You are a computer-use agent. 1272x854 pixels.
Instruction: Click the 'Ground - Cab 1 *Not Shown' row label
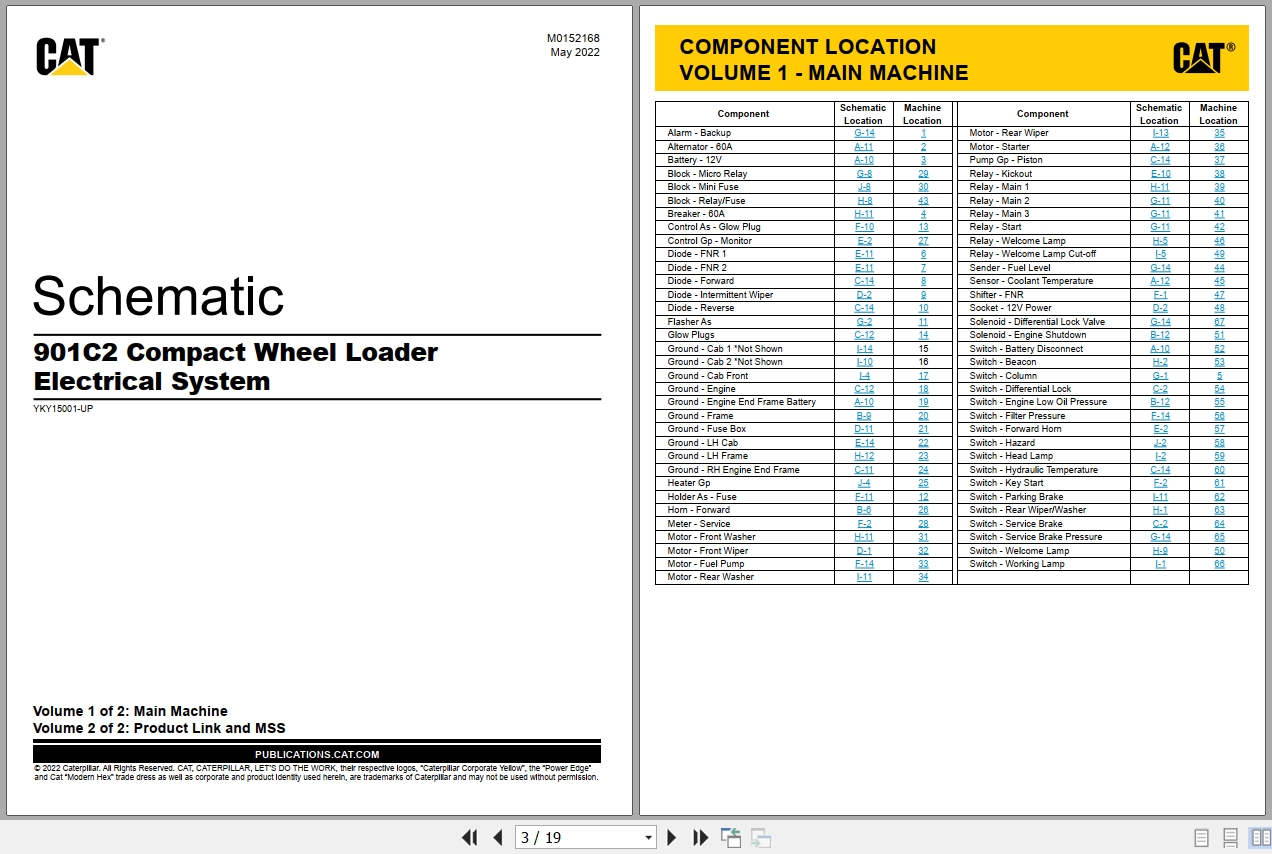[725, 349]
